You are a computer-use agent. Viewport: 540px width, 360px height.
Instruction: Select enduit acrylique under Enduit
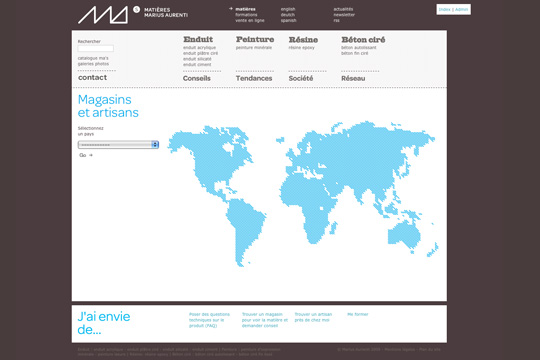[x=199, y=48]
